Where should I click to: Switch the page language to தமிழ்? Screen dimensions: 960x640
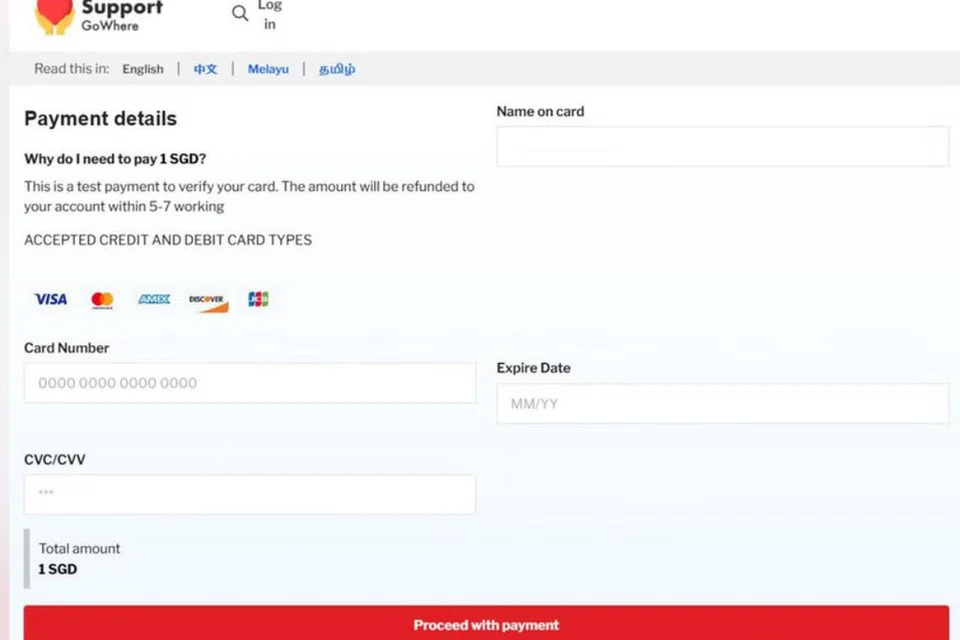pyautogui.click(x=337, y=69)
